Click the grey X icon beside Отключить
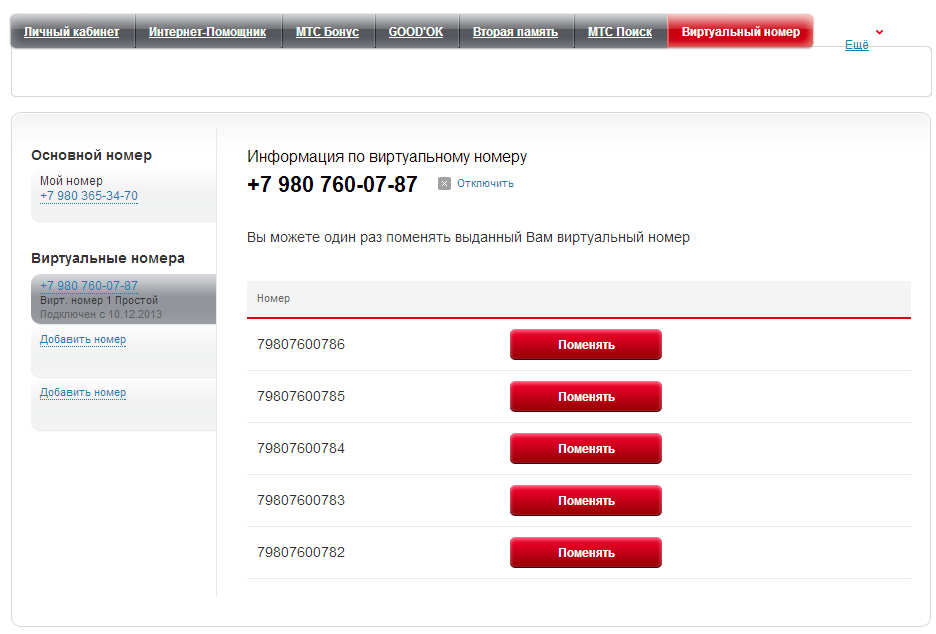The image size is (936, 634). coord(444,184)
